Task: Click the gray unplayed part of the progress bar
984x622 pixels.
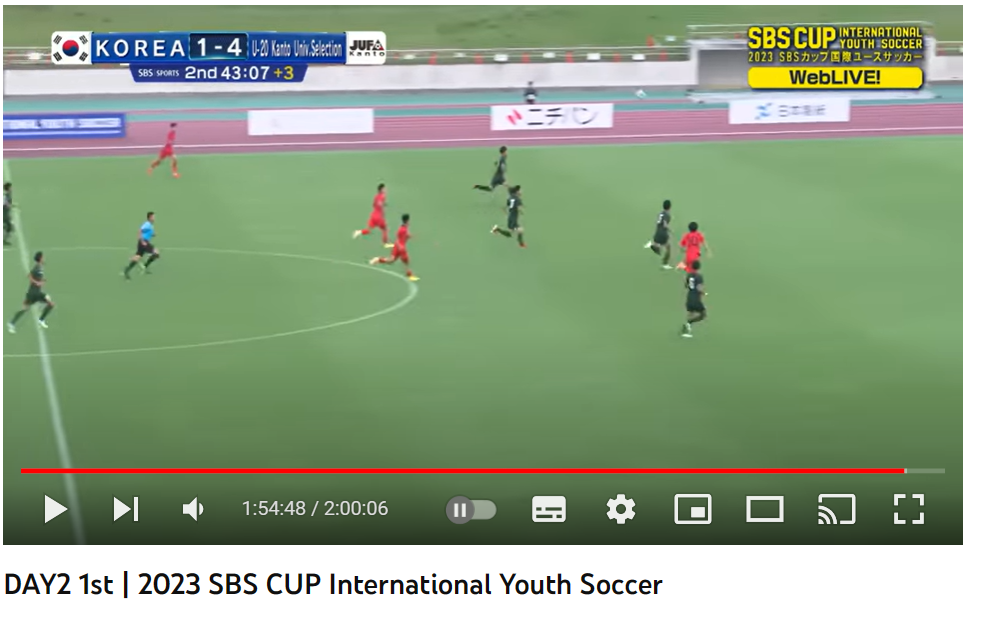Action: tap(926, 471)
